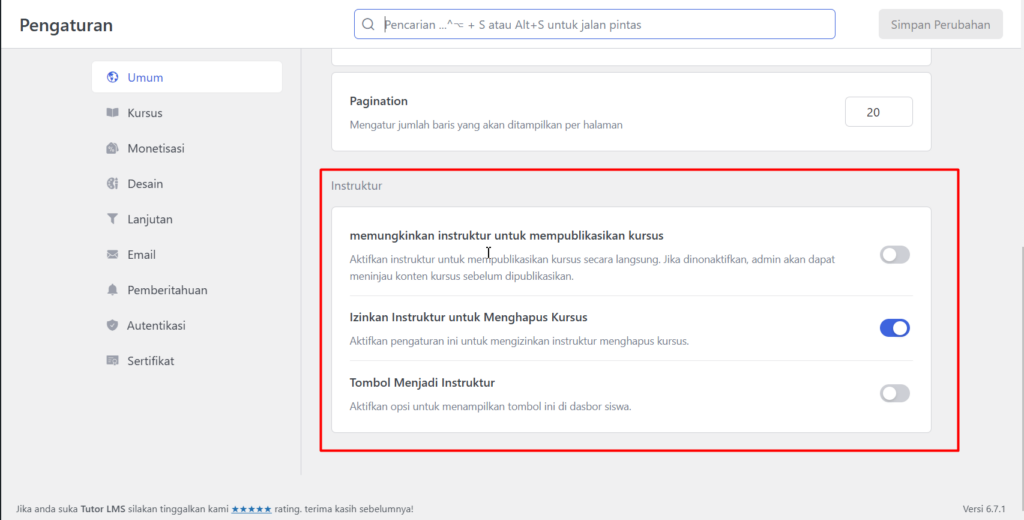Click the magnifier icon in search bar

coord(368,25)
